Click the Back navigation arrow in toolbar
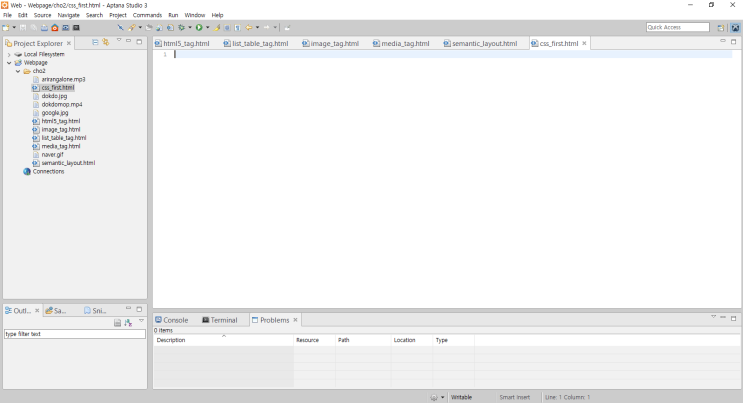Image resolution: width=743 pixels, height=403 pixels. click(249, 27)
